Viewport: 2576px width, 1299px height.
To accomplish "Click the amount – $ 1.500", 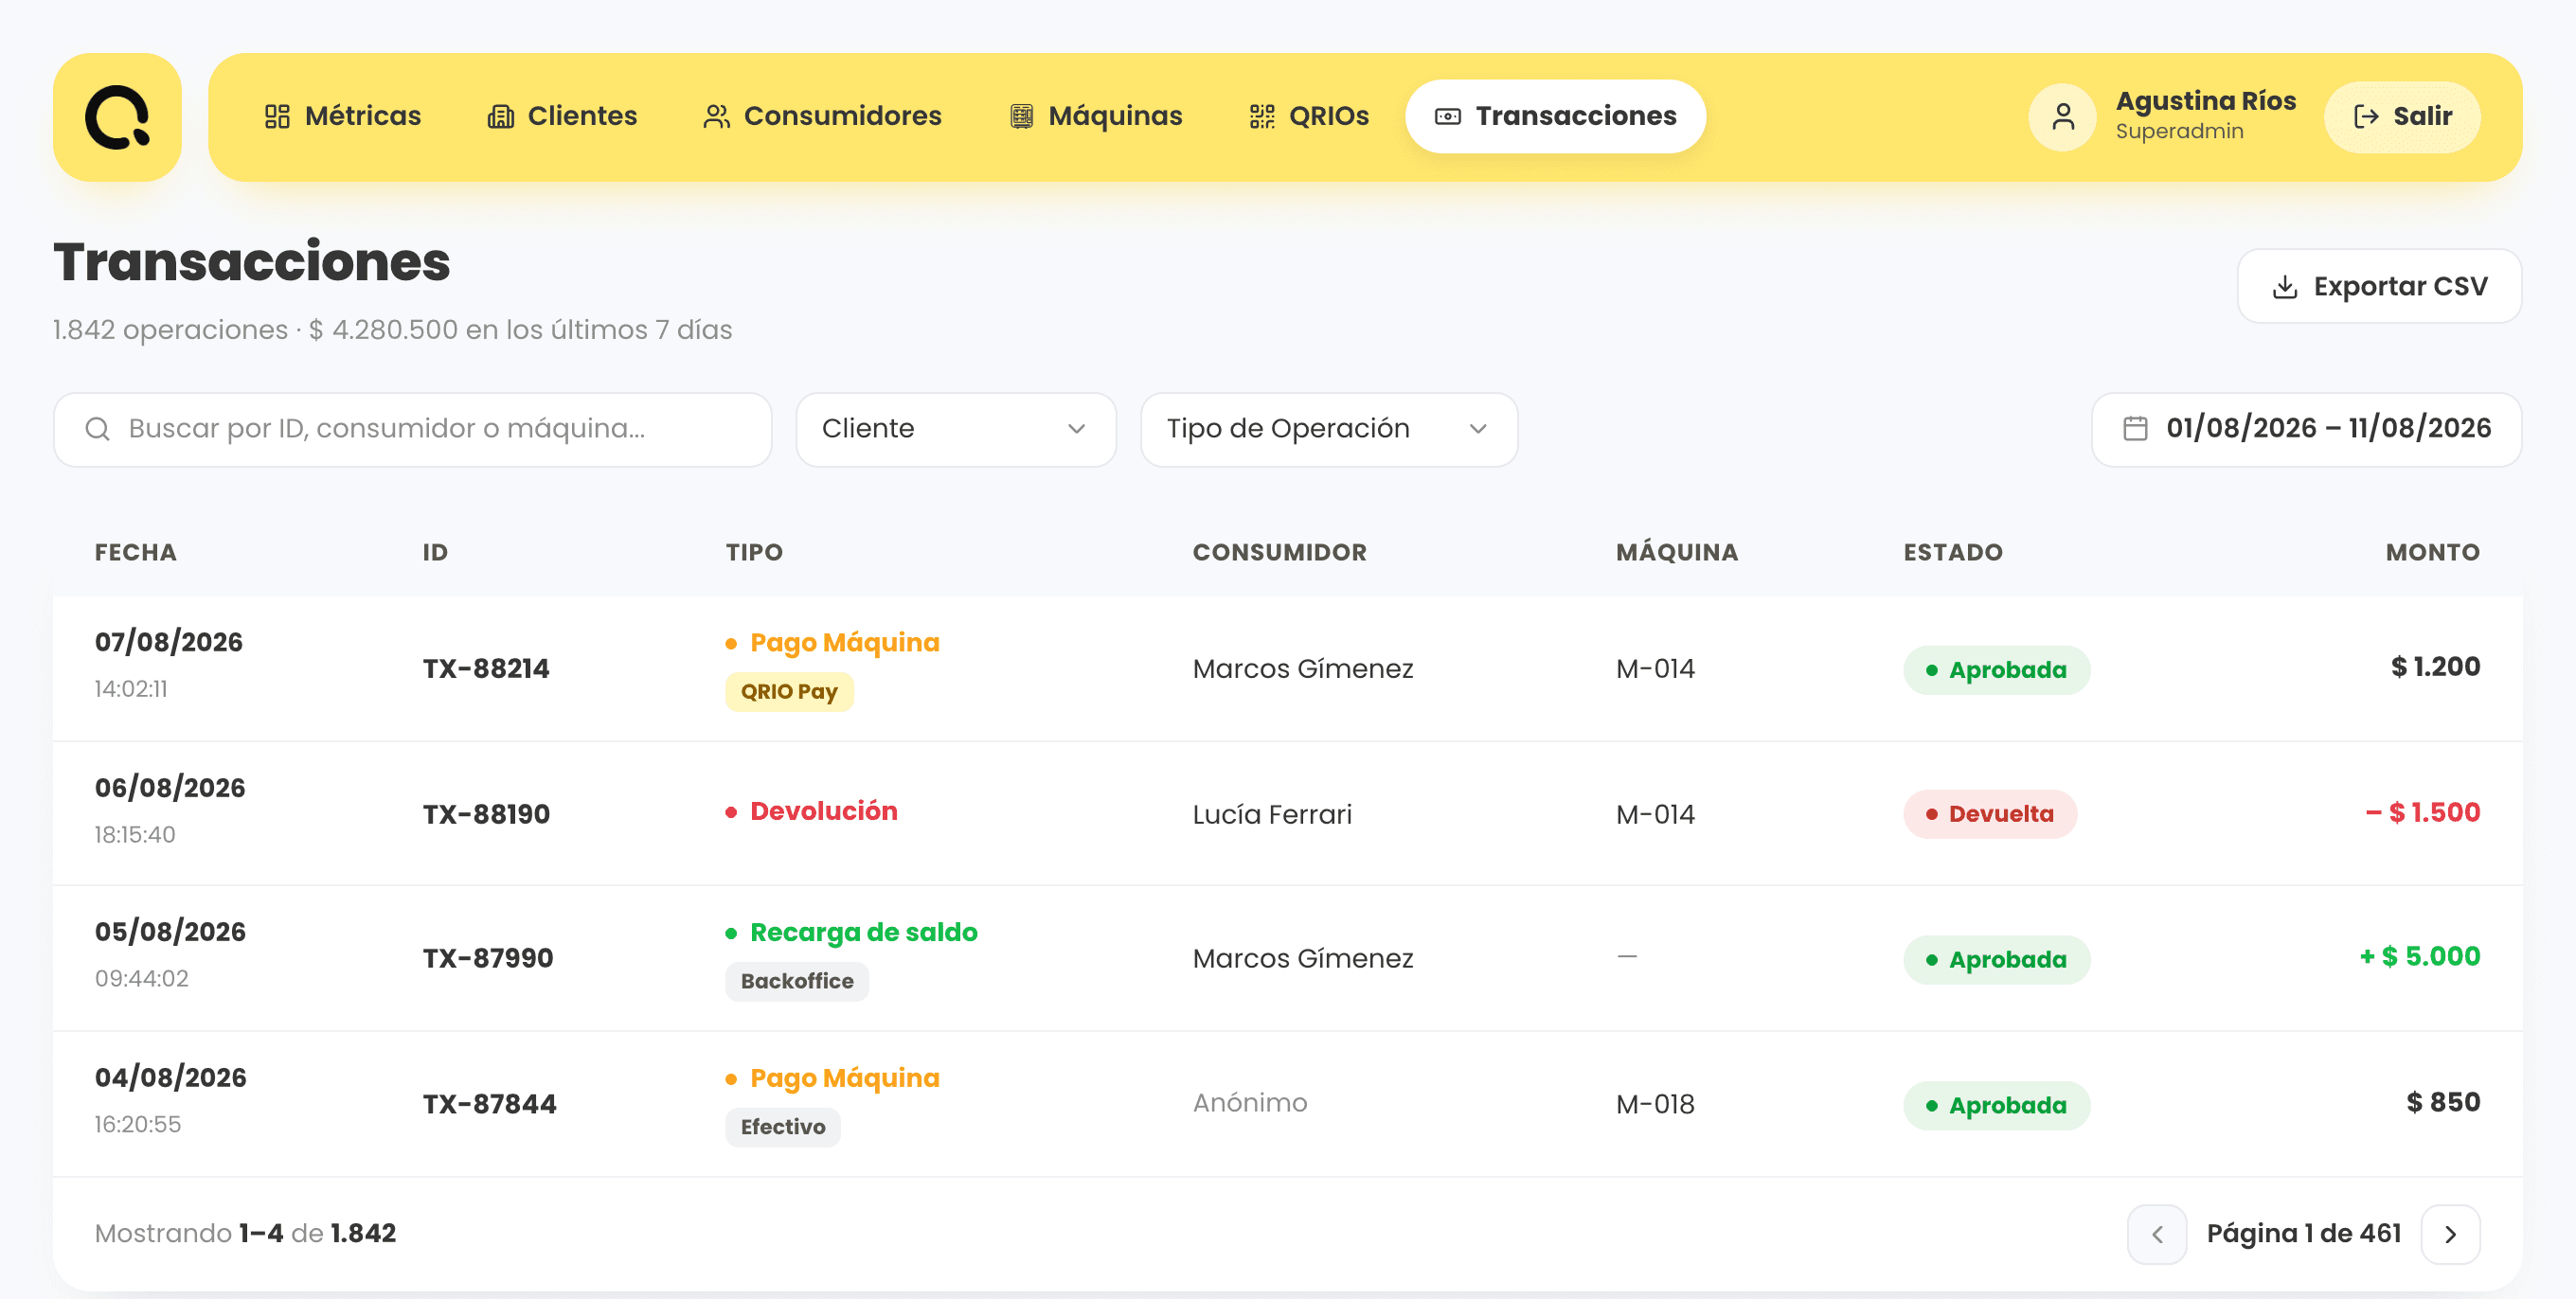I will 2422,813.
